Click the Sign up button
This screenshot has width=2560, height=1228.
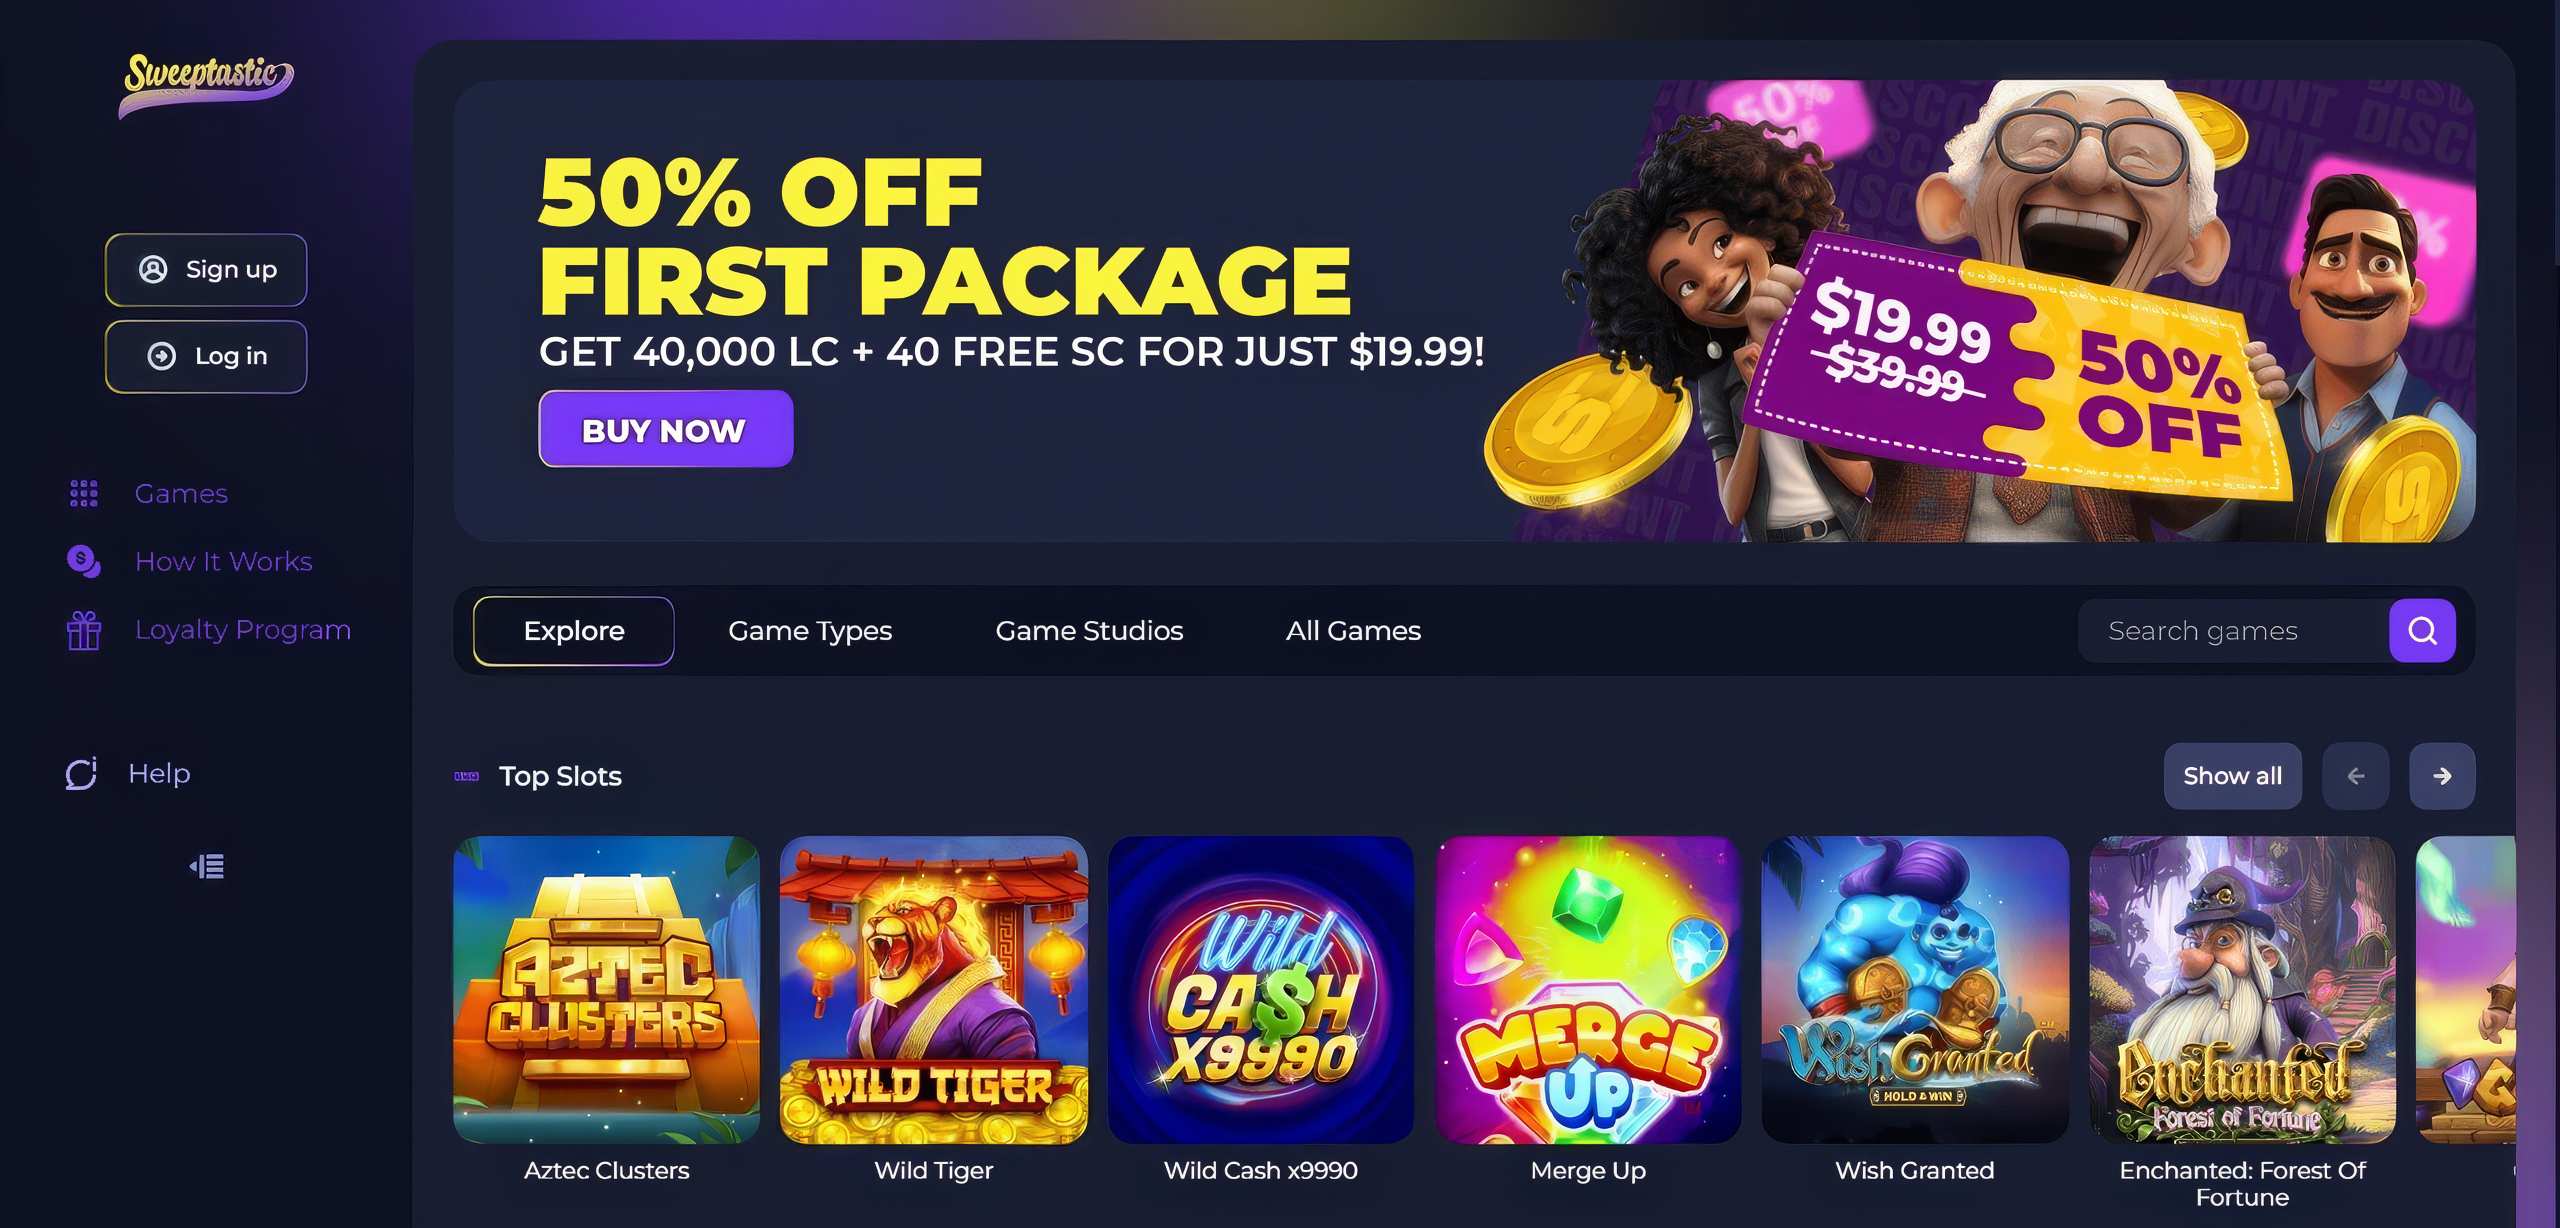click(206, 269)
